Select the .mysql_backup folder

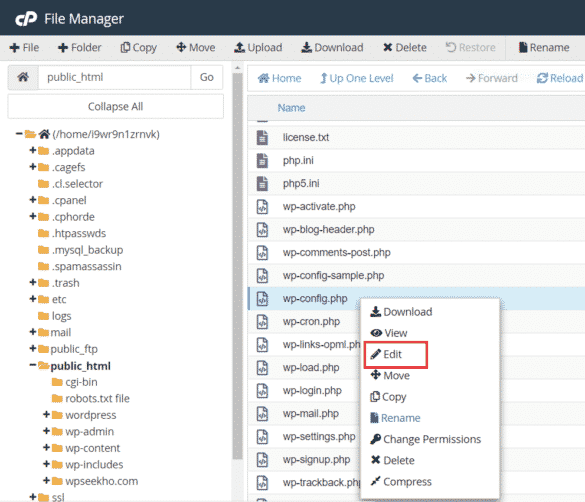point(81,250)
